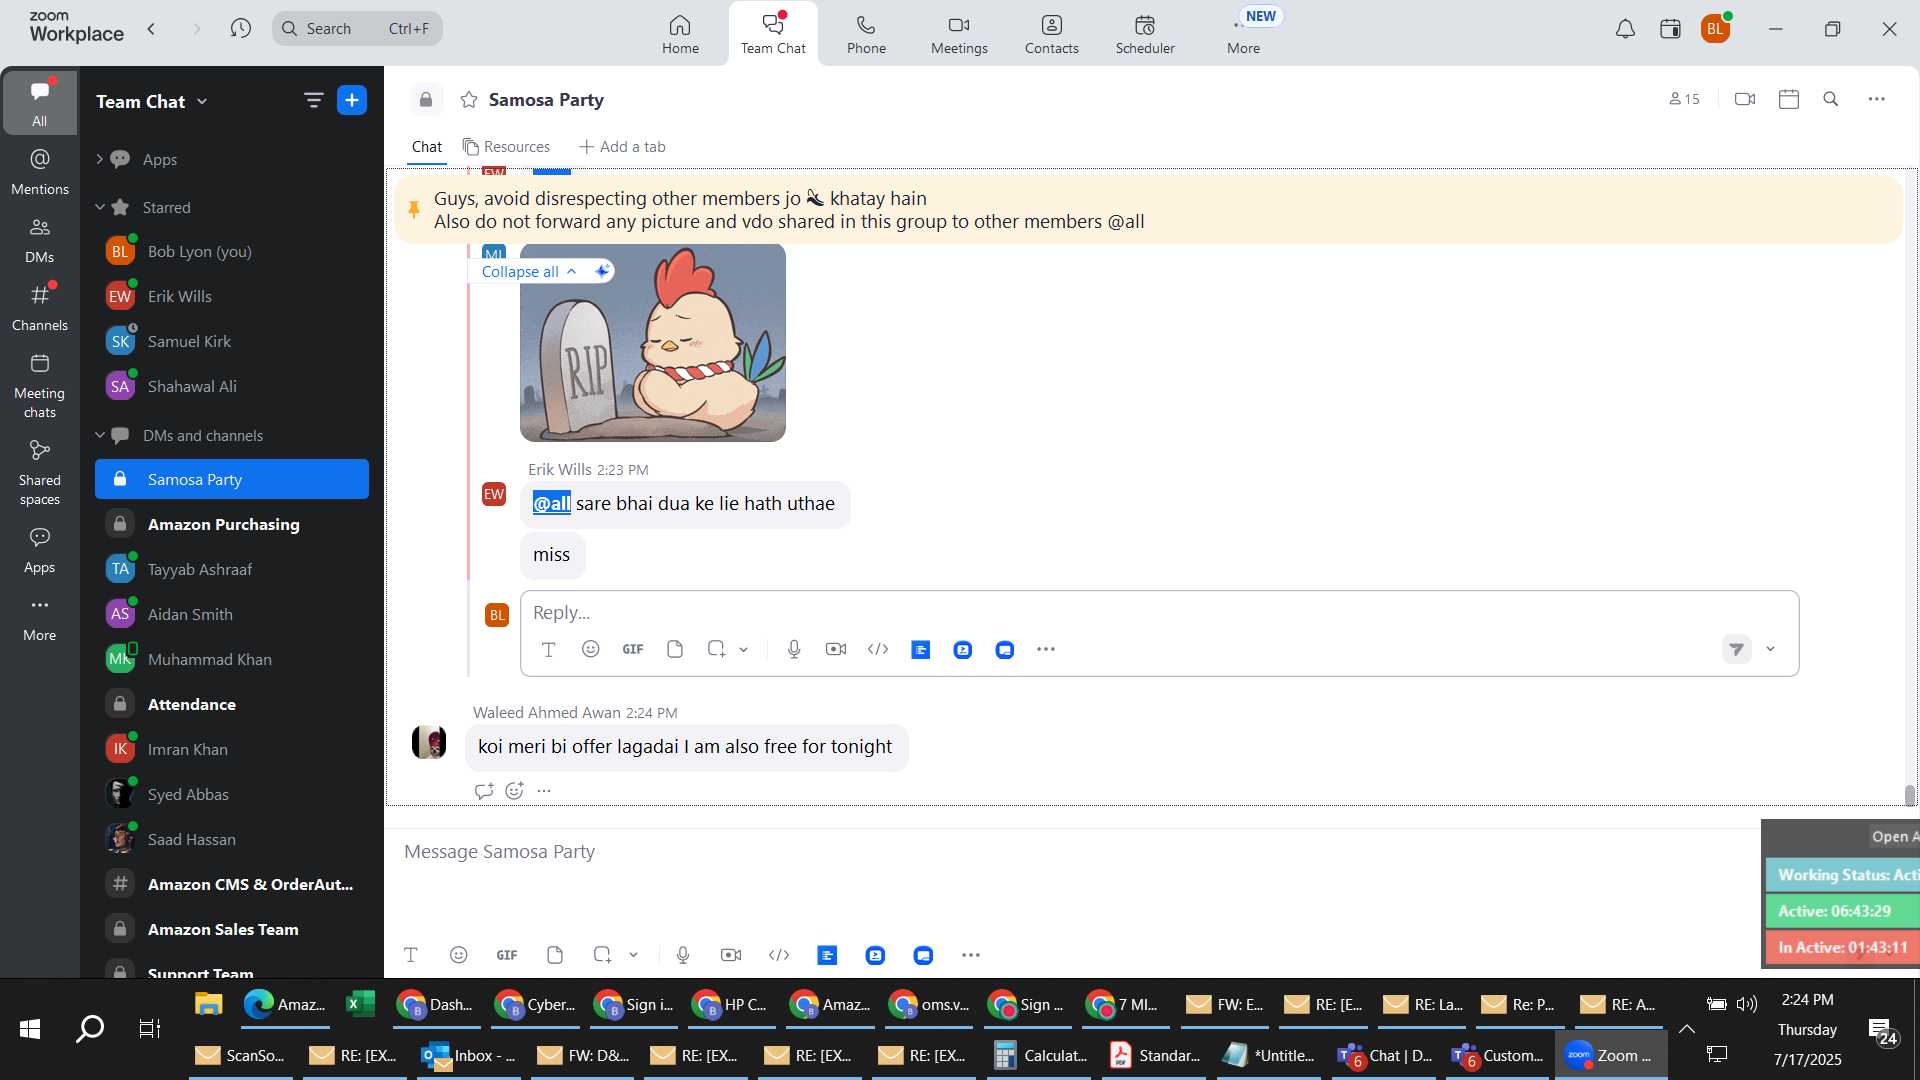Open the channel's more options ellipsis
Image resolution: width=1920 pixels, height=1080 pixels.
[1877, 99]
